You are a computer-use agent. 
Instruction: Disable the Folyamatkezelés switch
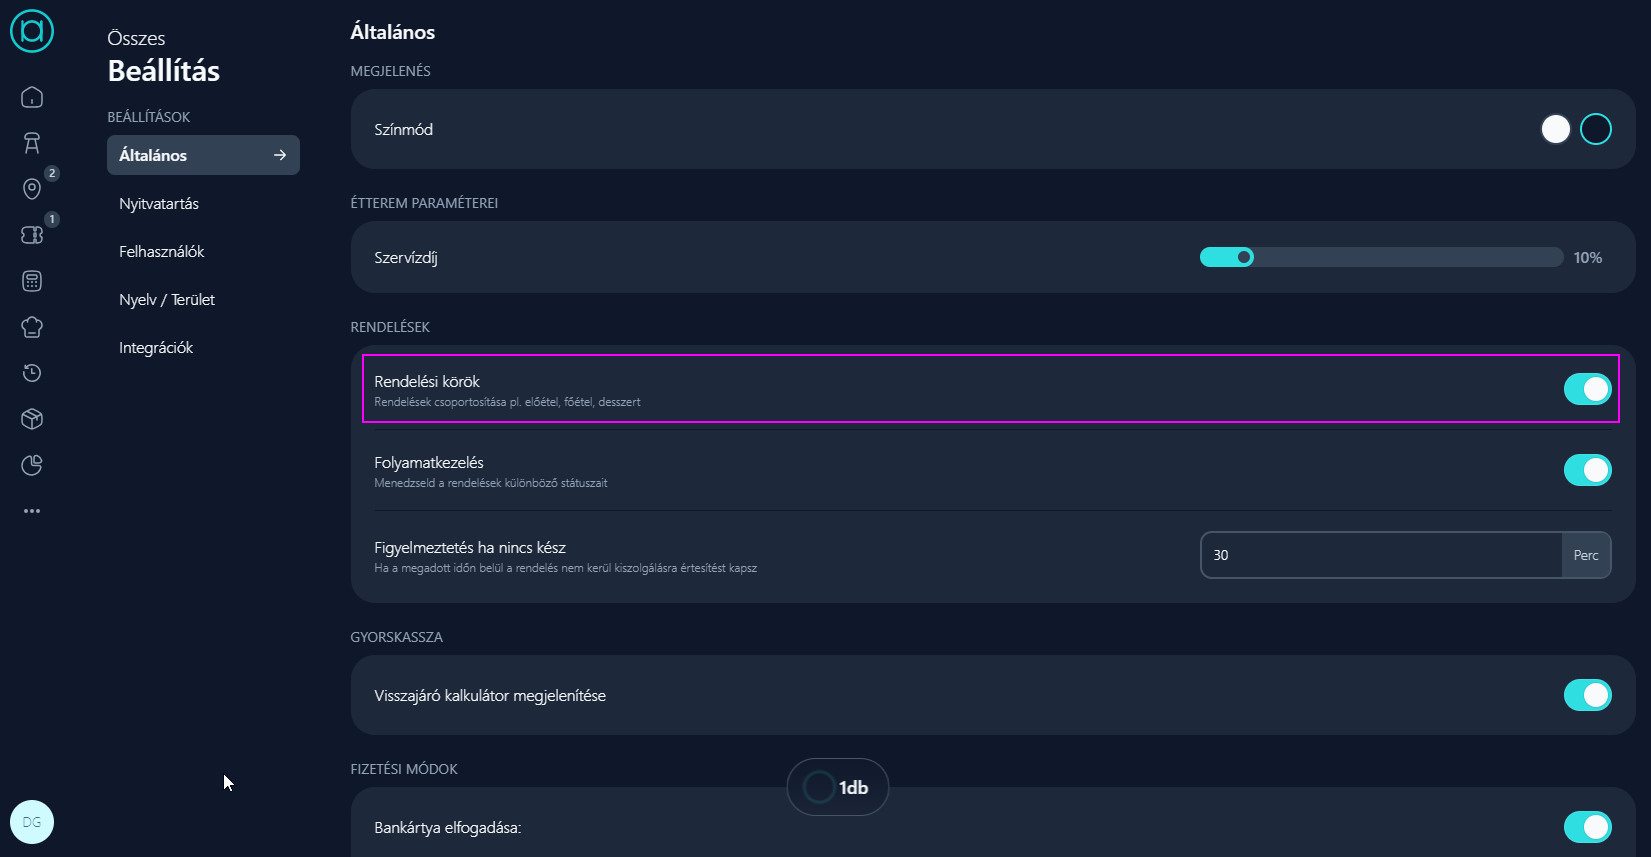pos(1587,470)
